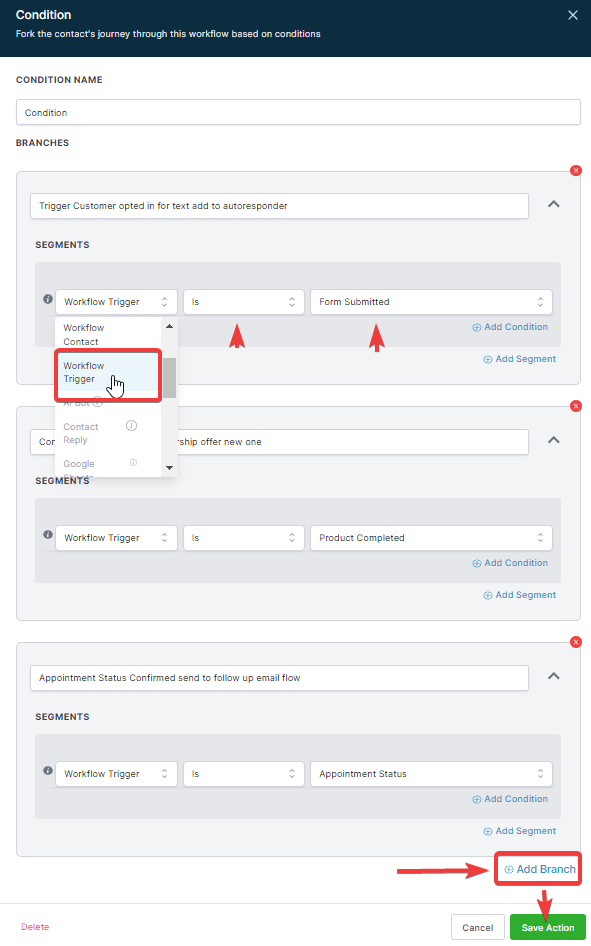Remove the Product Completed branch via red X
The width and height of the screenshot is (591, 946).
575,407
